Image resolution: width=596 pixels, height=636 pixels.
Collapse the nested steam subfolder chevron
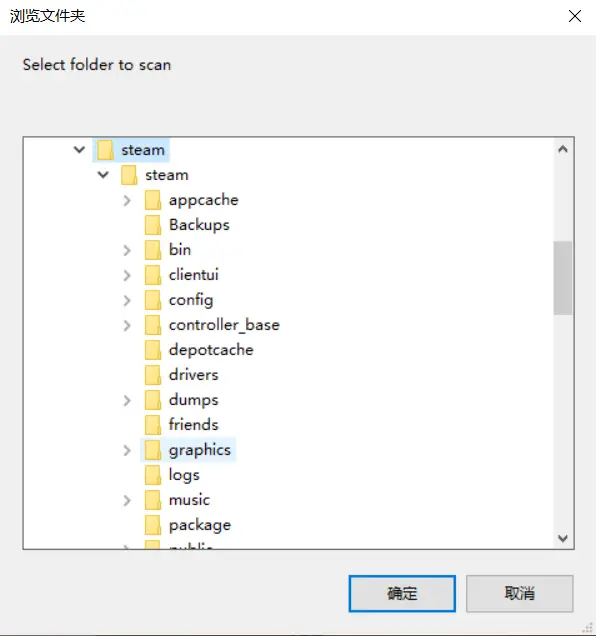point(103,175)
